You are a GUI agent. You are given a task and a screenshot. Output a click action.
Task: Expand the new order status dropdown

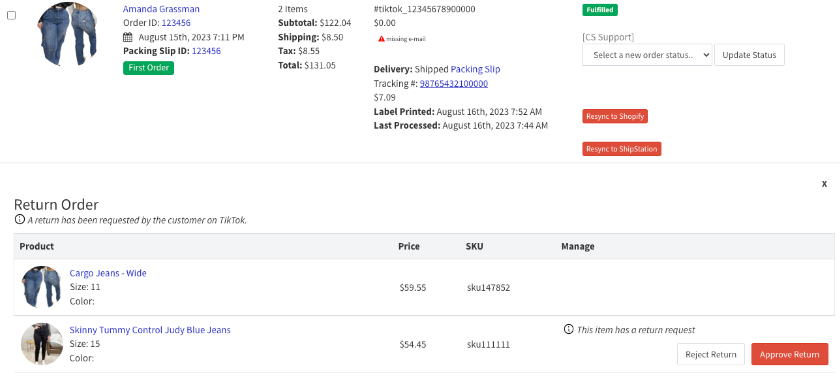(x=647, y=55)
